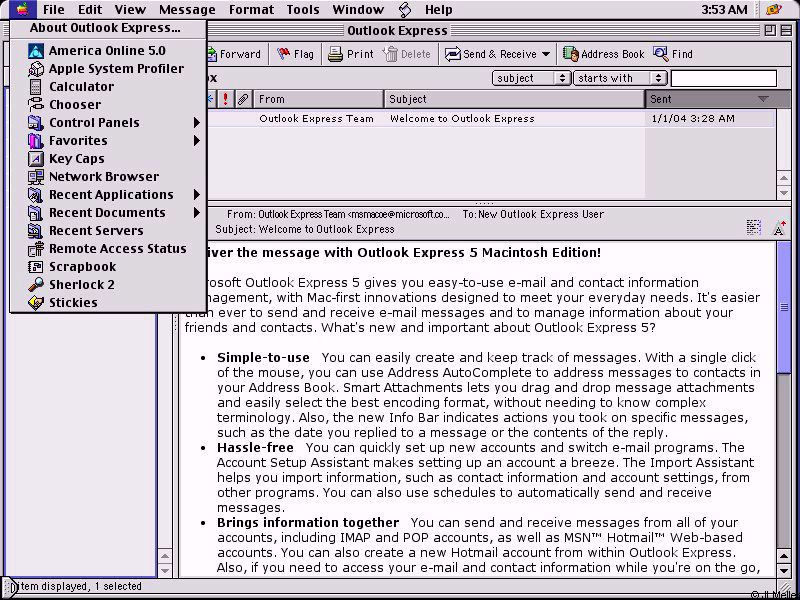Screen dimensions: 800x600
Task: Open the starts with filter dropdown
Action: pos(620,78)
